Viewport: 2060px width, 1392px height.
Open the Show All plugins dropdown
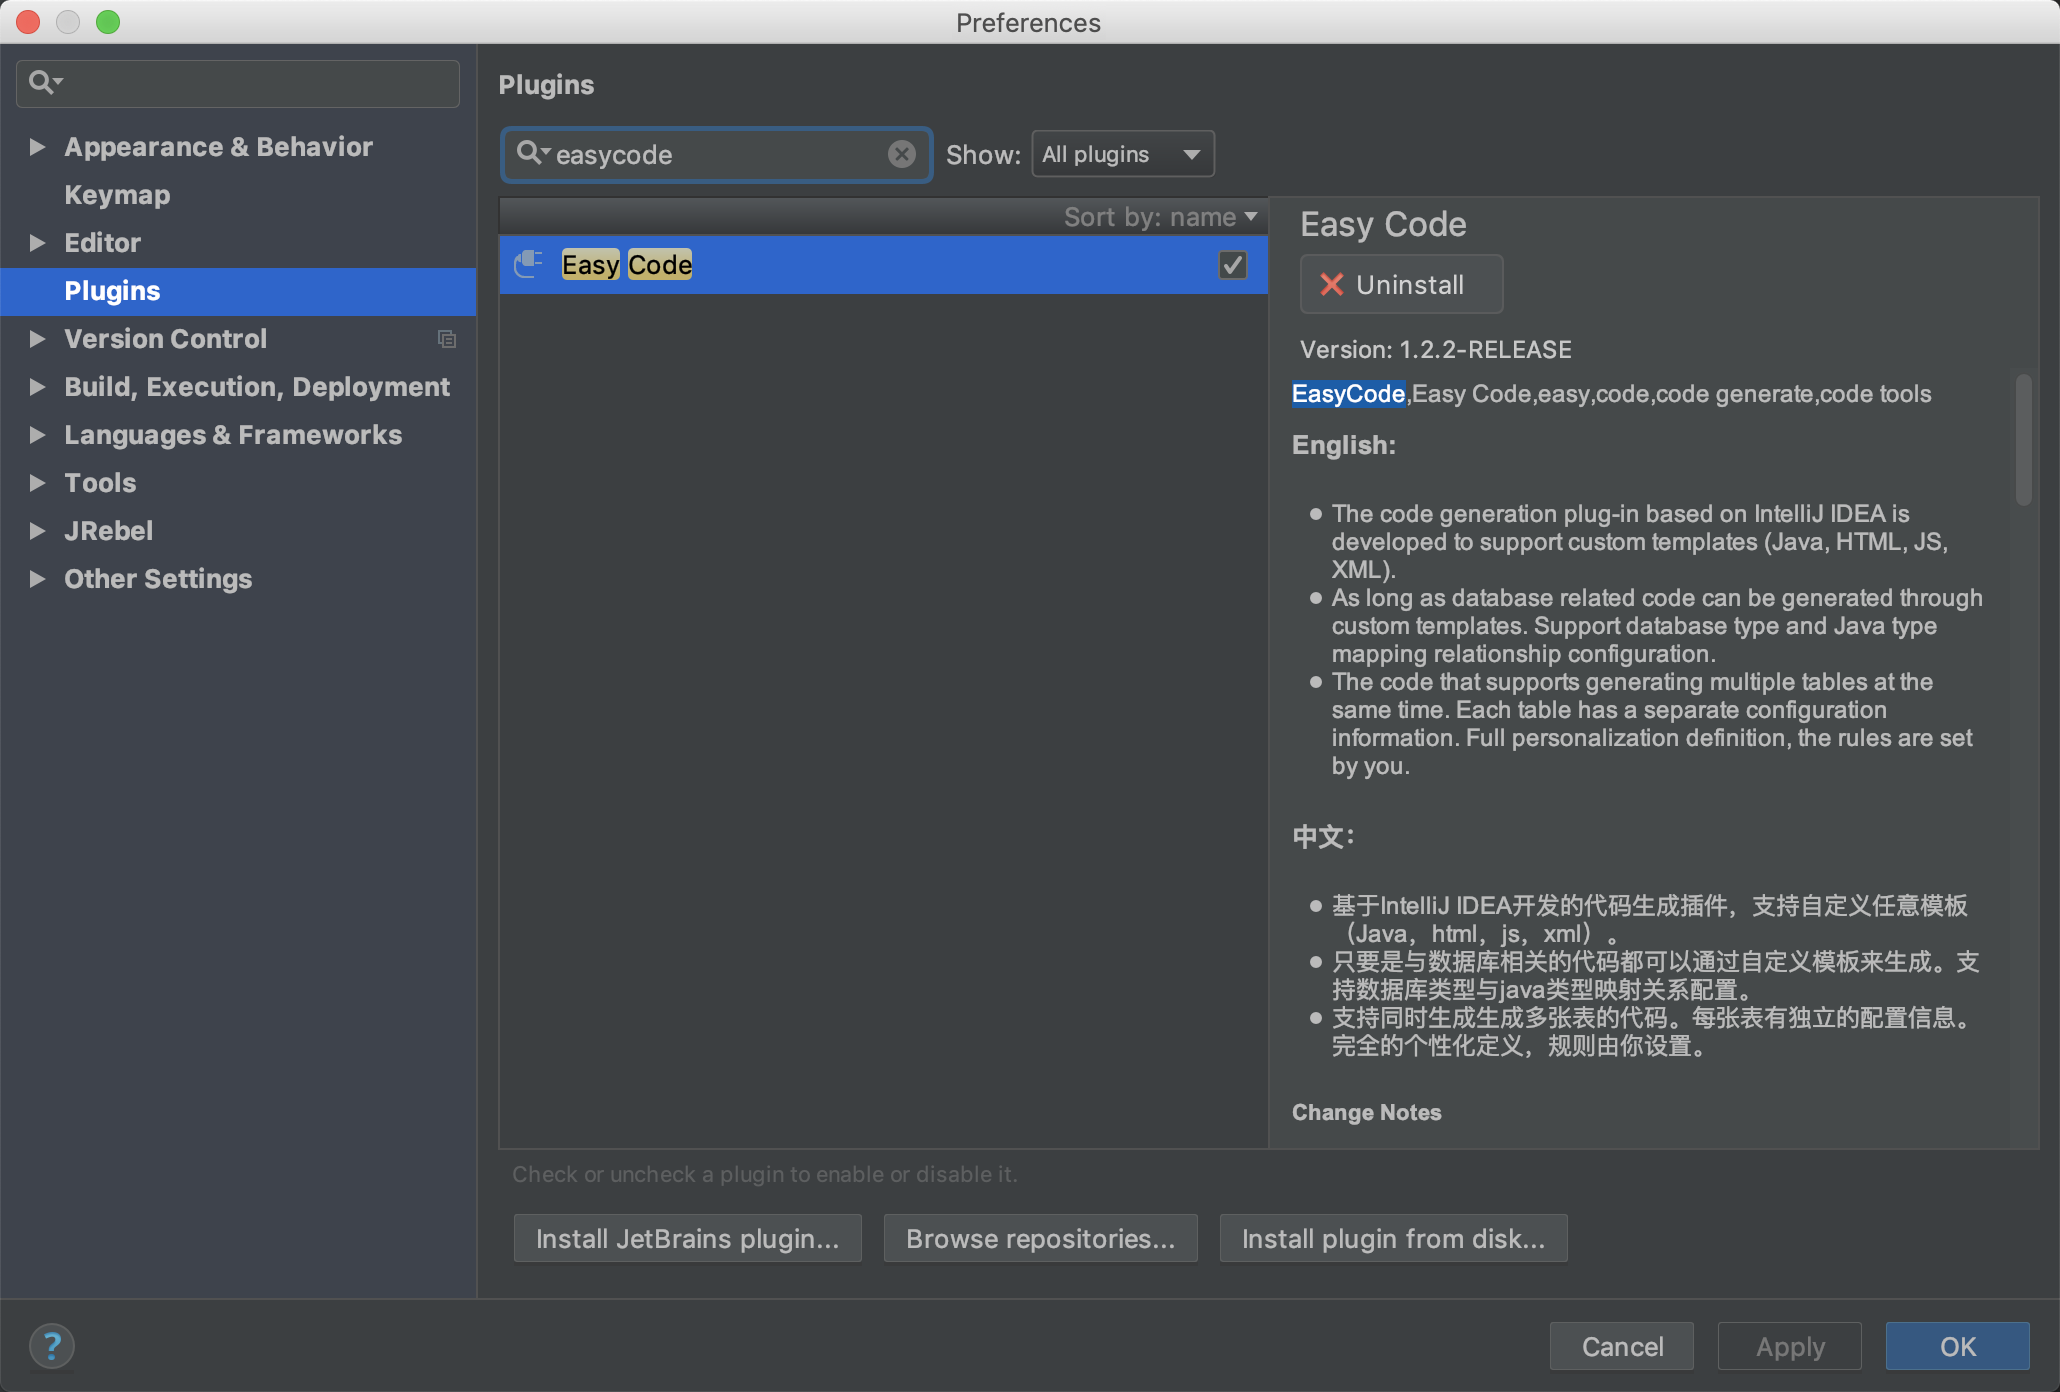coord(1123,154)
